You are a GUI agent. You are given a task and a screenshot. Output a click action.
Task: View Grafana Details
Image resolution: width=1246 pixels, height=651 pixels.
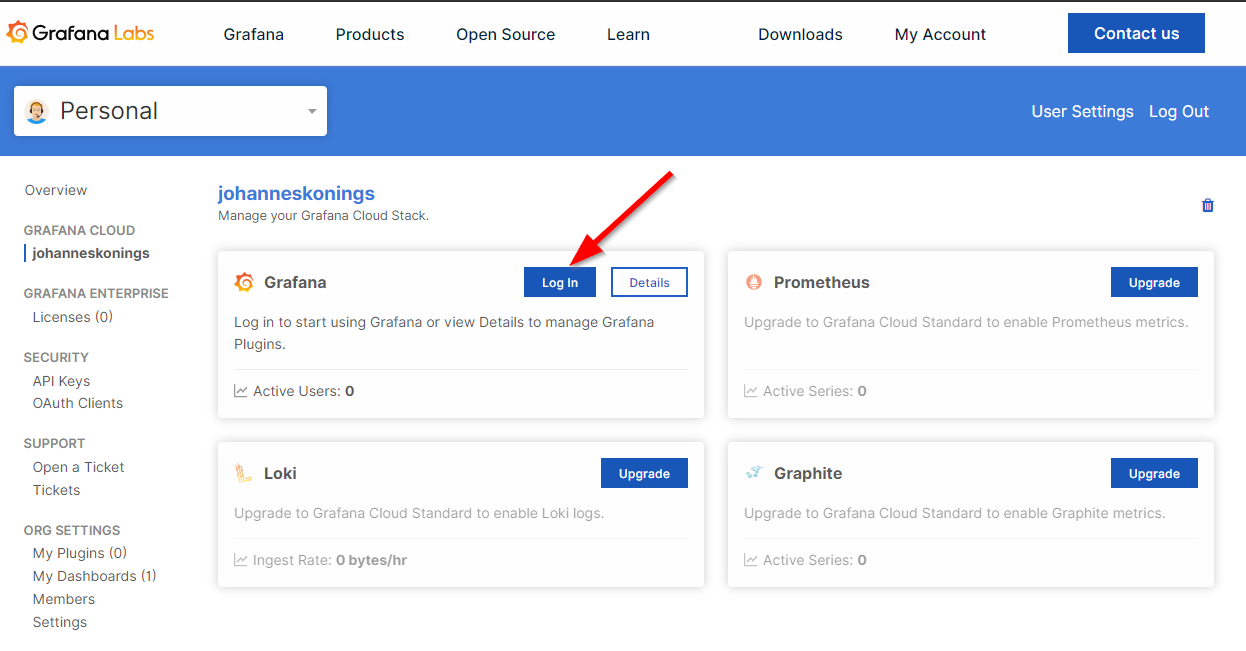pyautogui.click(x=649, y=282)
